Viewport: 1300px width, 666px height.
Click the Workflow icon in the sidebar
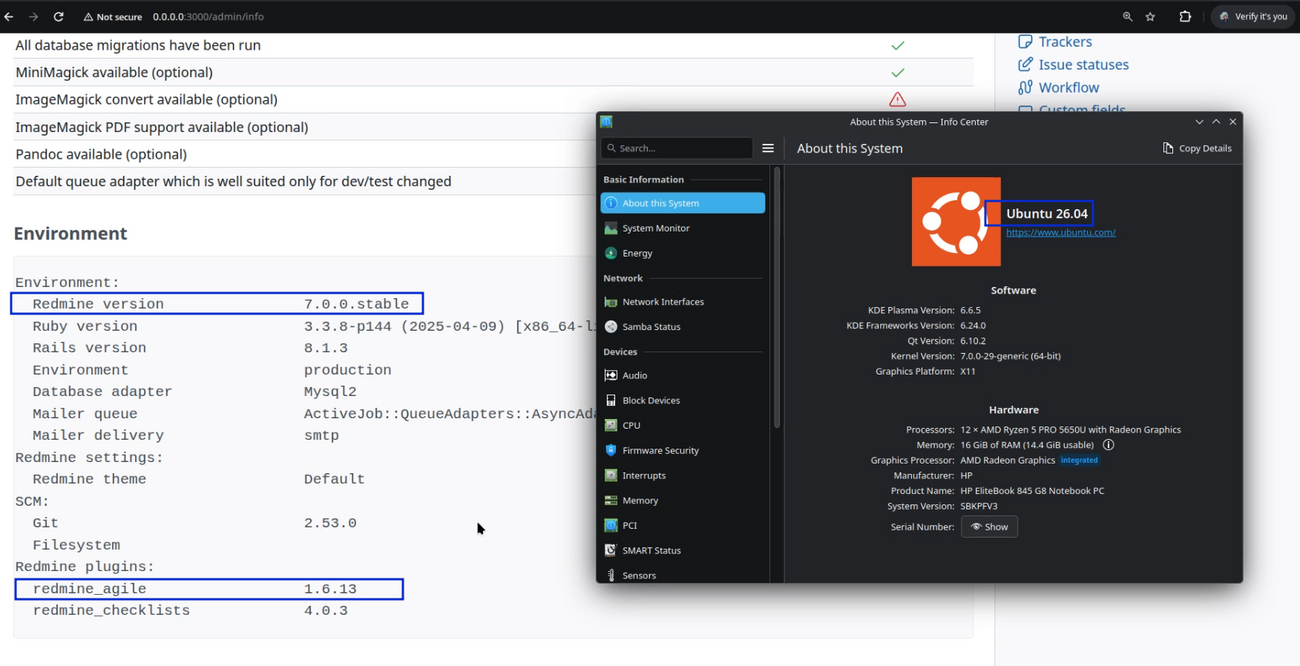(1025, 88)
